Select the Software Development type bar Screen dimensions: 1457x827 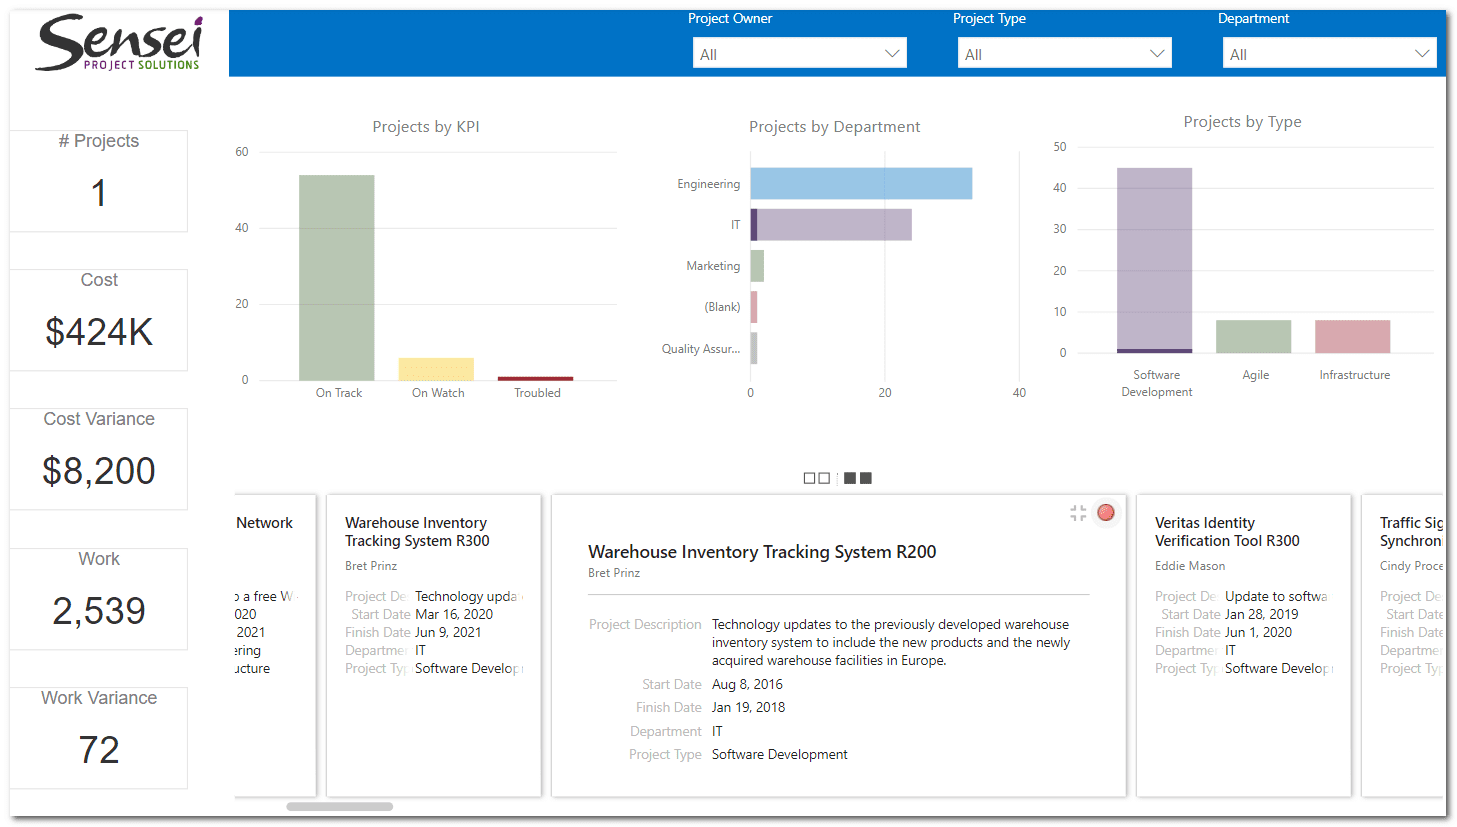[x=1154, y=260]
